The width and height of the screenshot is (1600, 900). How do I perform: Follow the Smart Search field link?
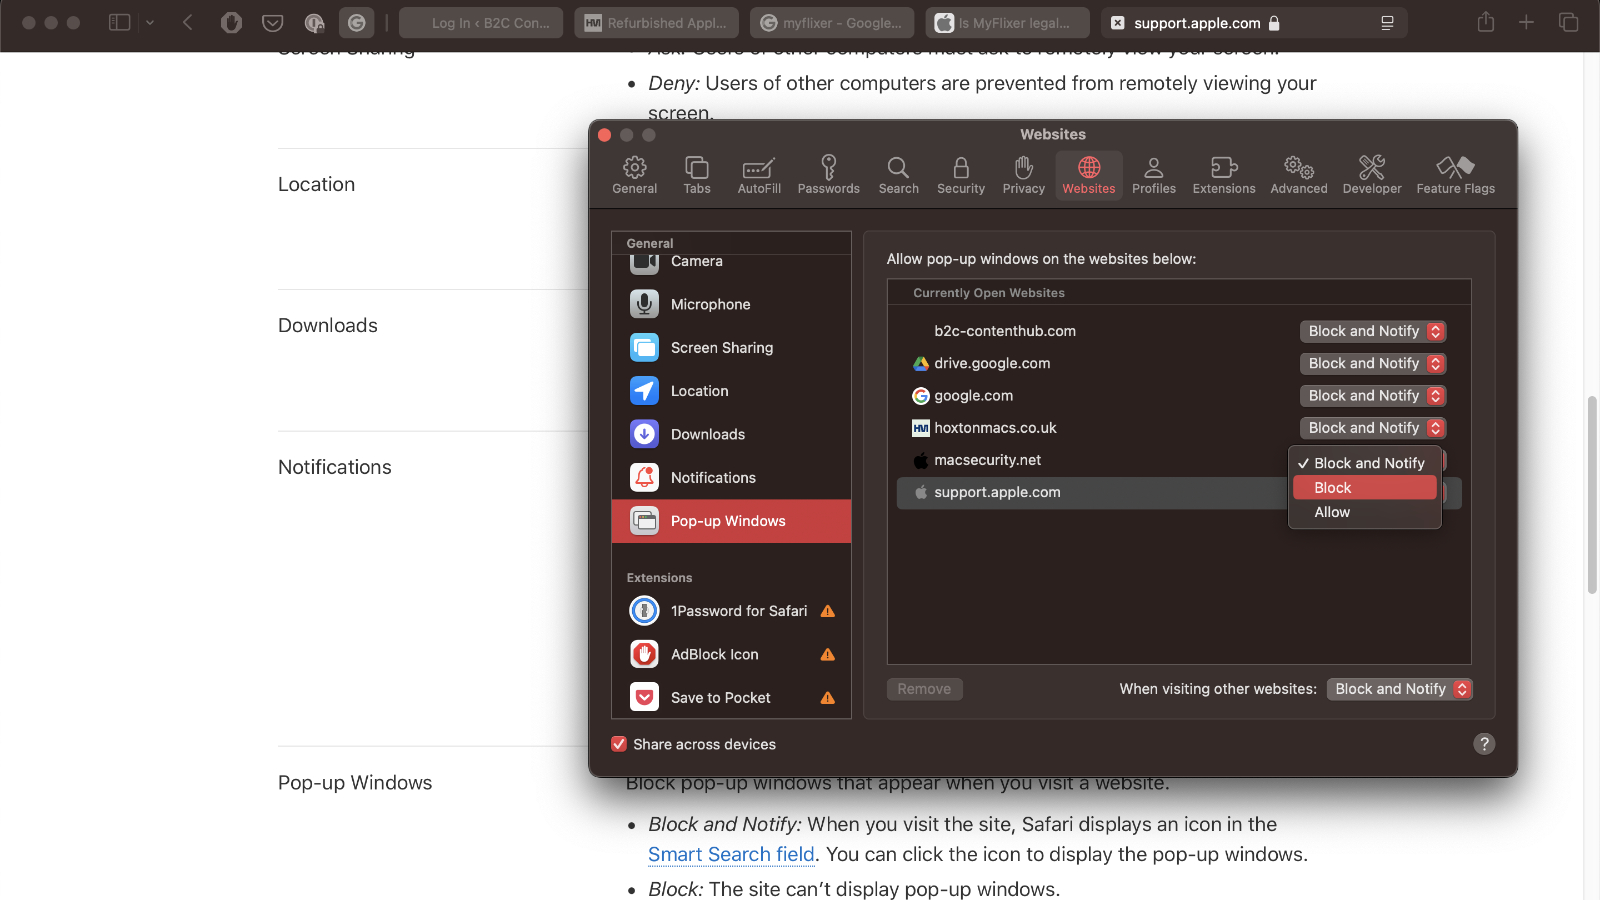(731, 855)
